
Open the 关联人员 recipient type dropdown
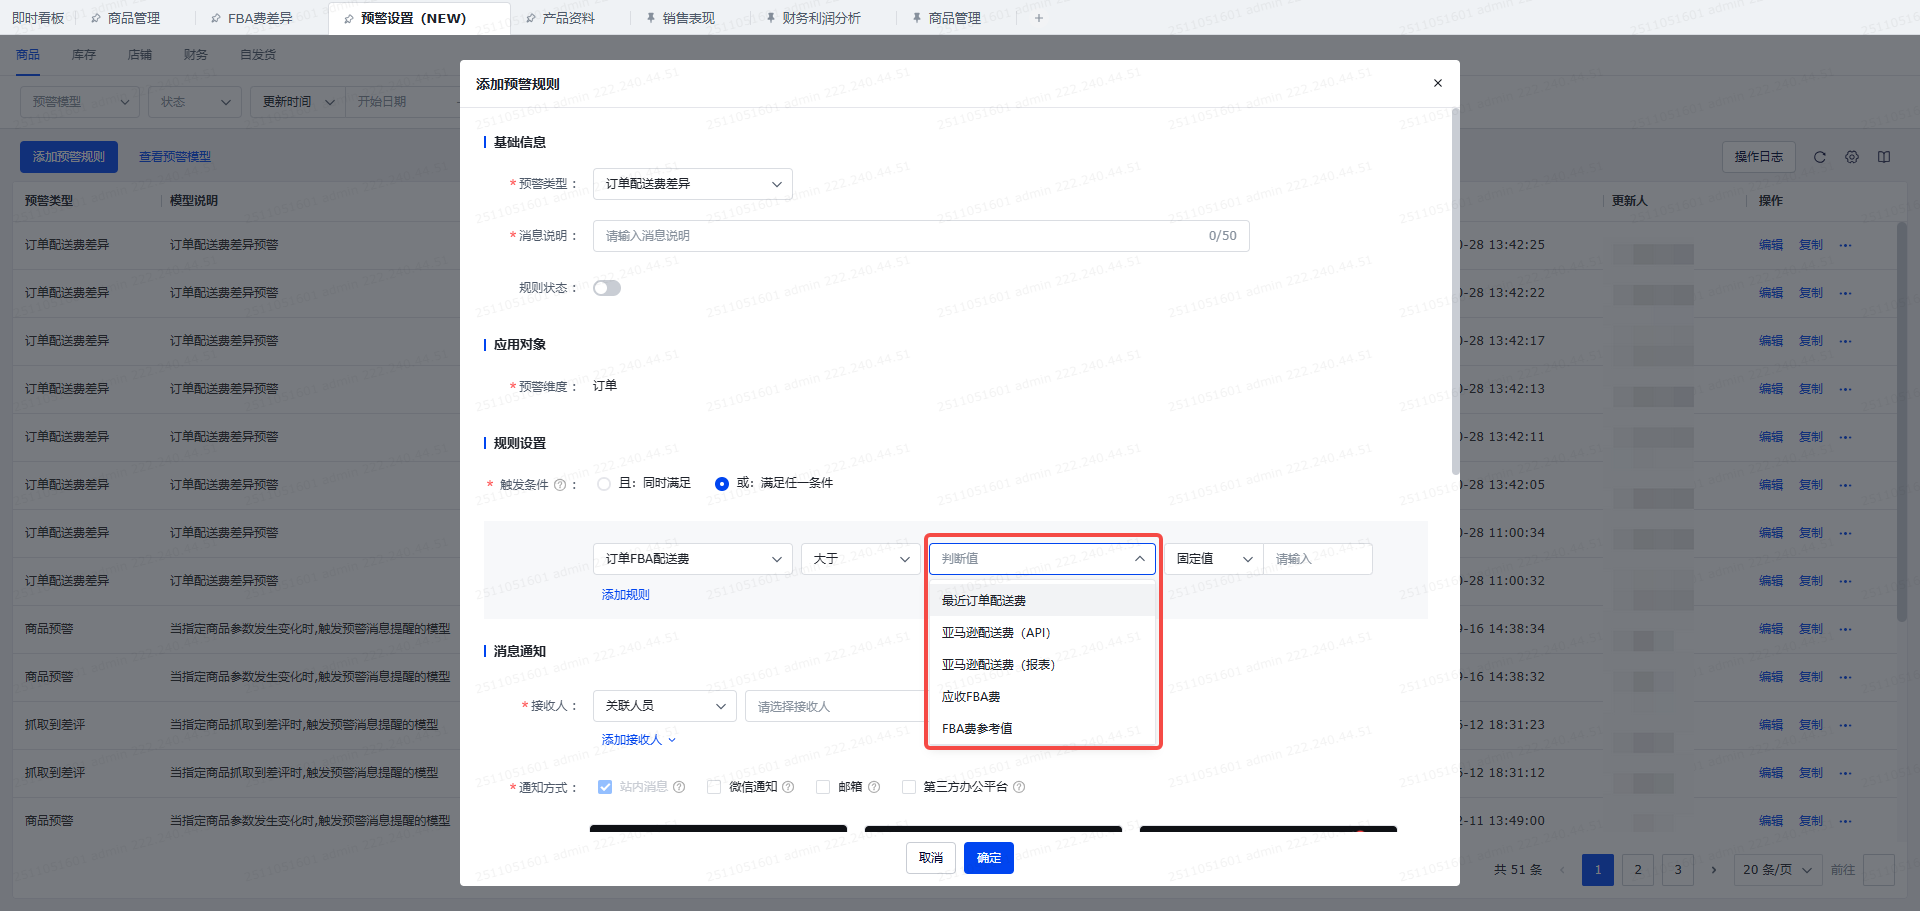(x=665, y=706)
